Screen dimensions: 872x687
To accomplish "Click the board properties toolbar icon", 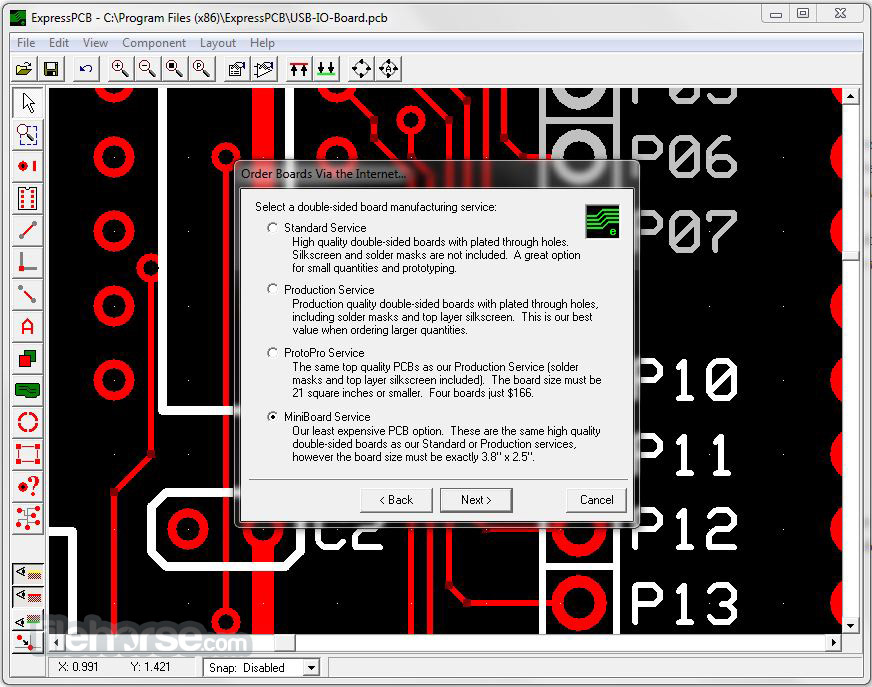I will pos(264,69).
